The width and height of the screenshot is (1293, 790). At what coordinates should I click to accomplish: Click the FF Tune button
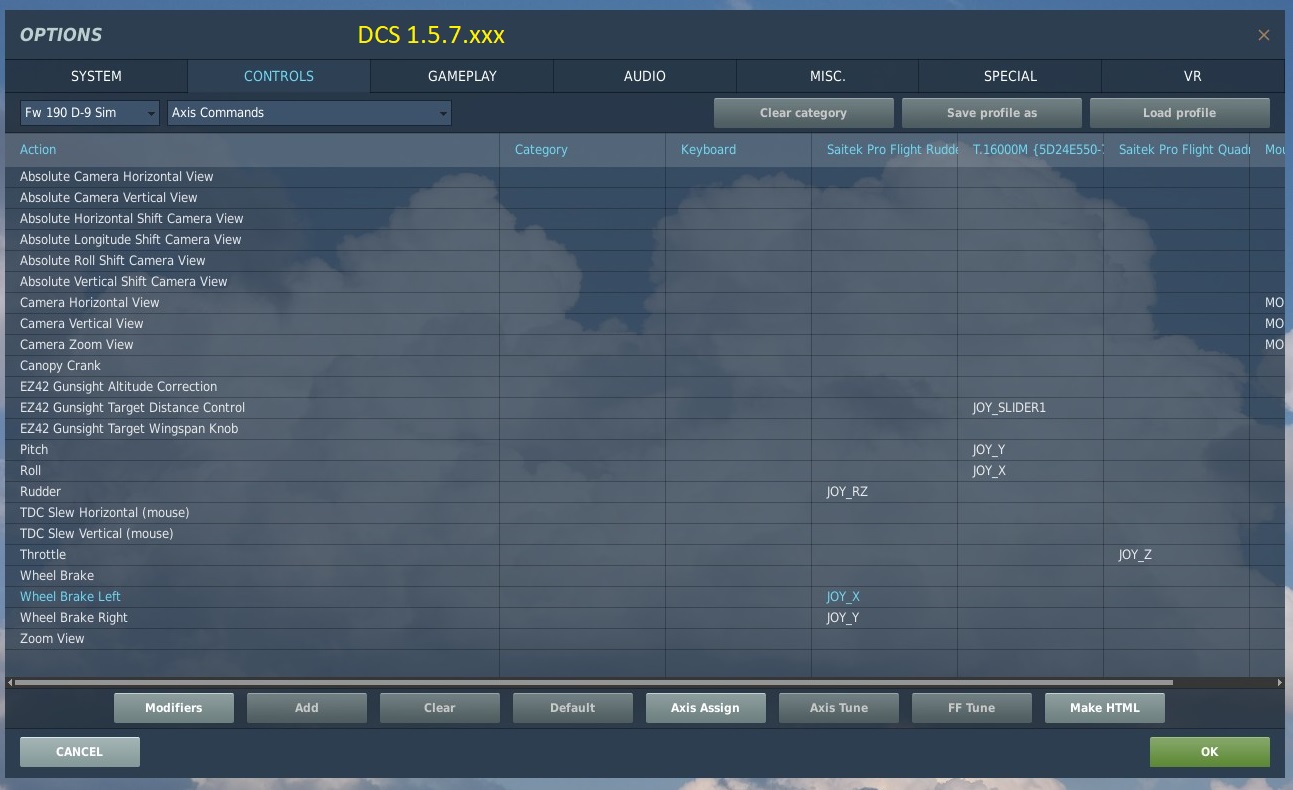[971, 708]
